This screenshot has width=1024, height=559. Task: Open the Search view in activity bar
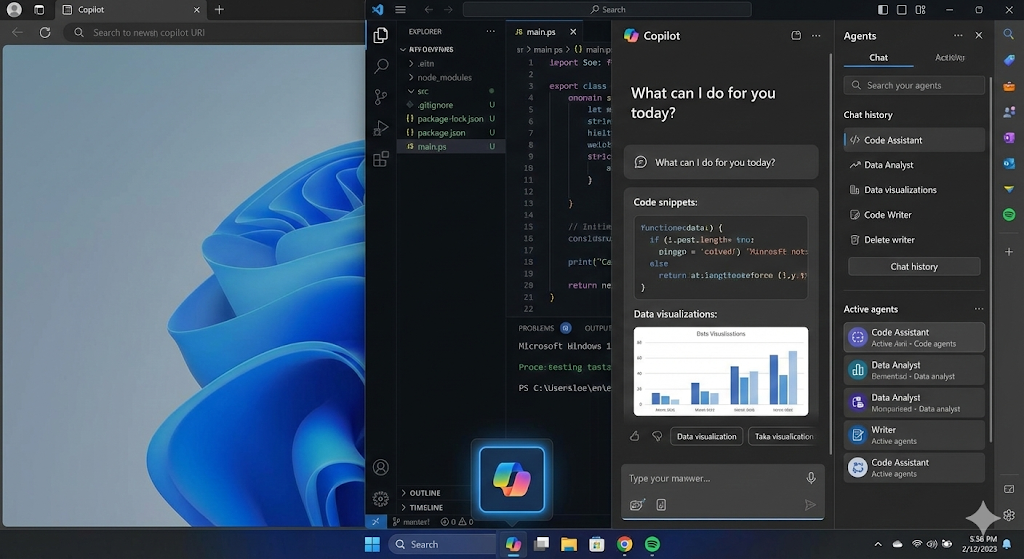coord(381,66)
